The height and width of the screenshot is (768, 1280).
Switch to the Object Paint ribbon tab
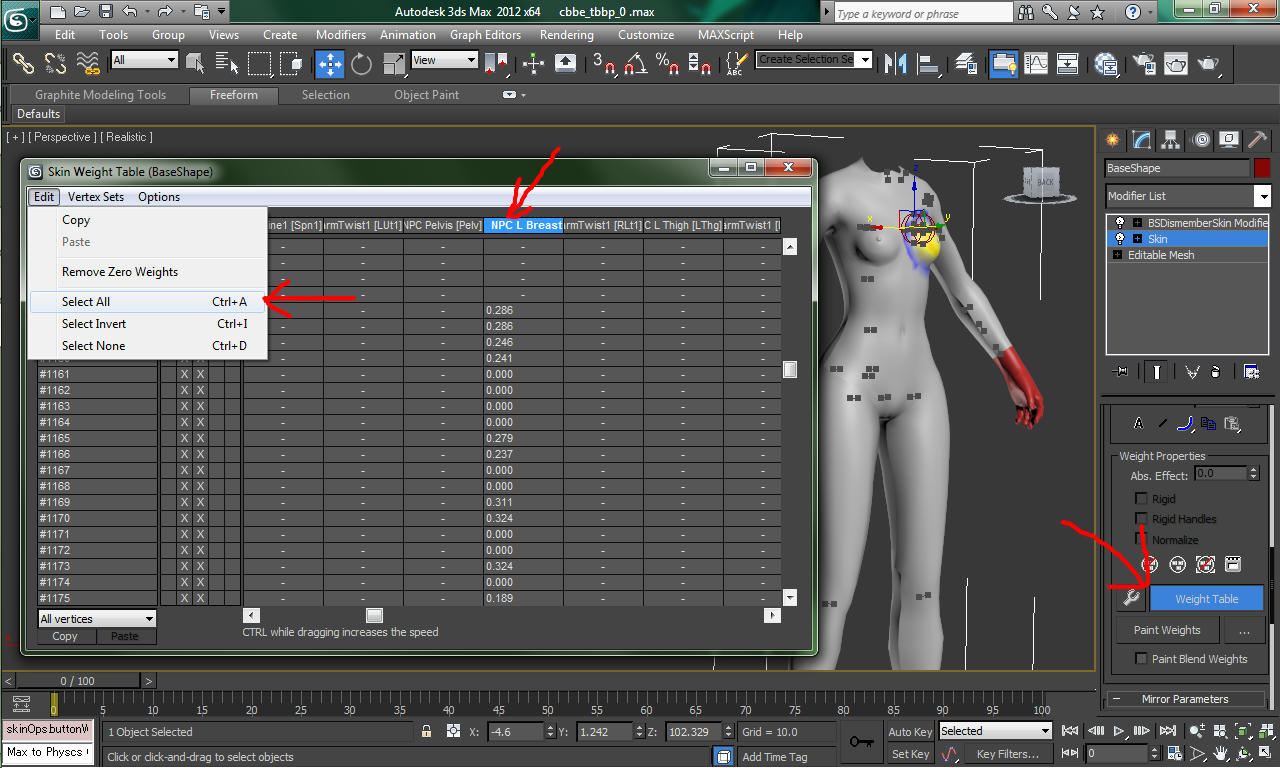tap(426, 95)
